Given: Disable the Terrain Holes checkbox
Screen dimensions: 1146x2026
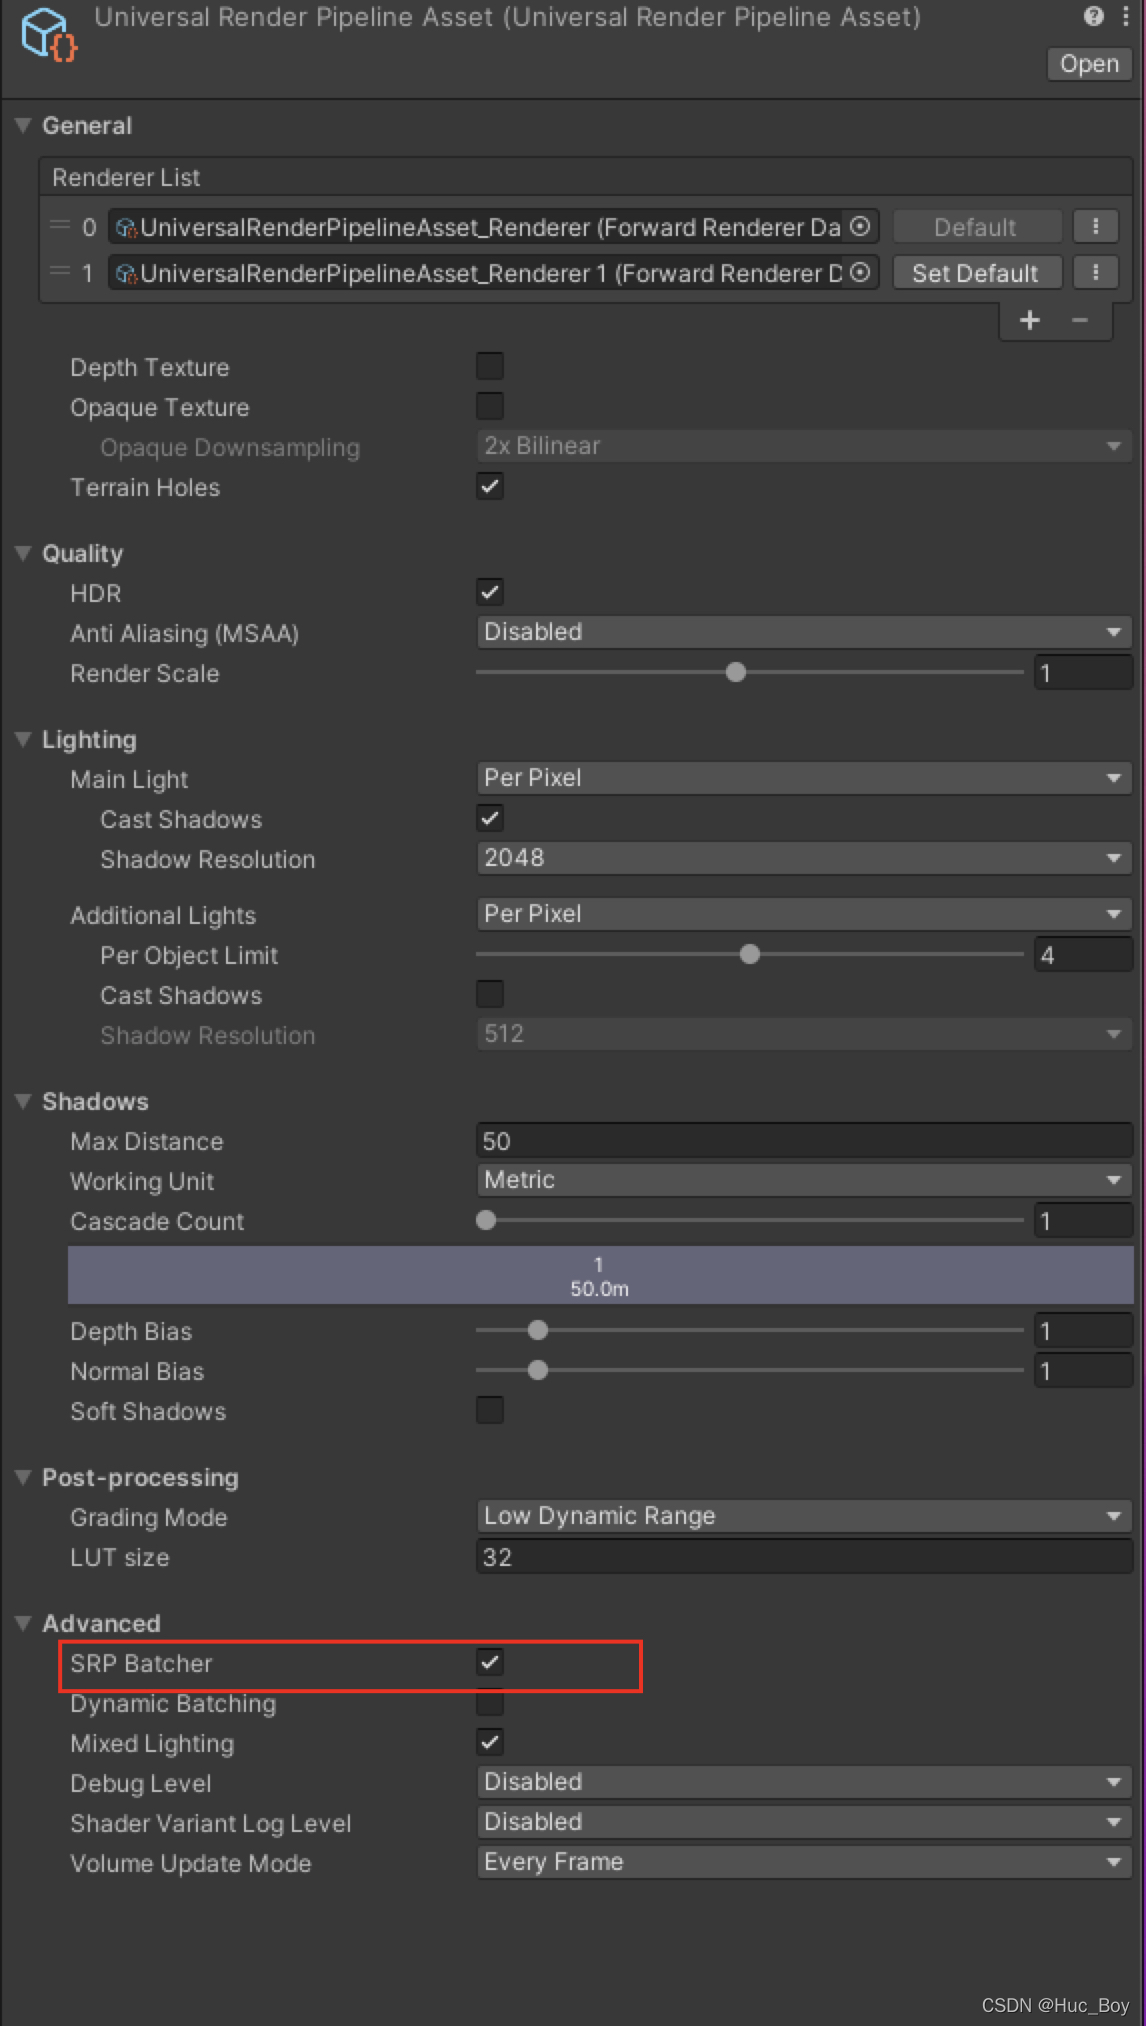Looking at the screenshot, I should 490,486.
